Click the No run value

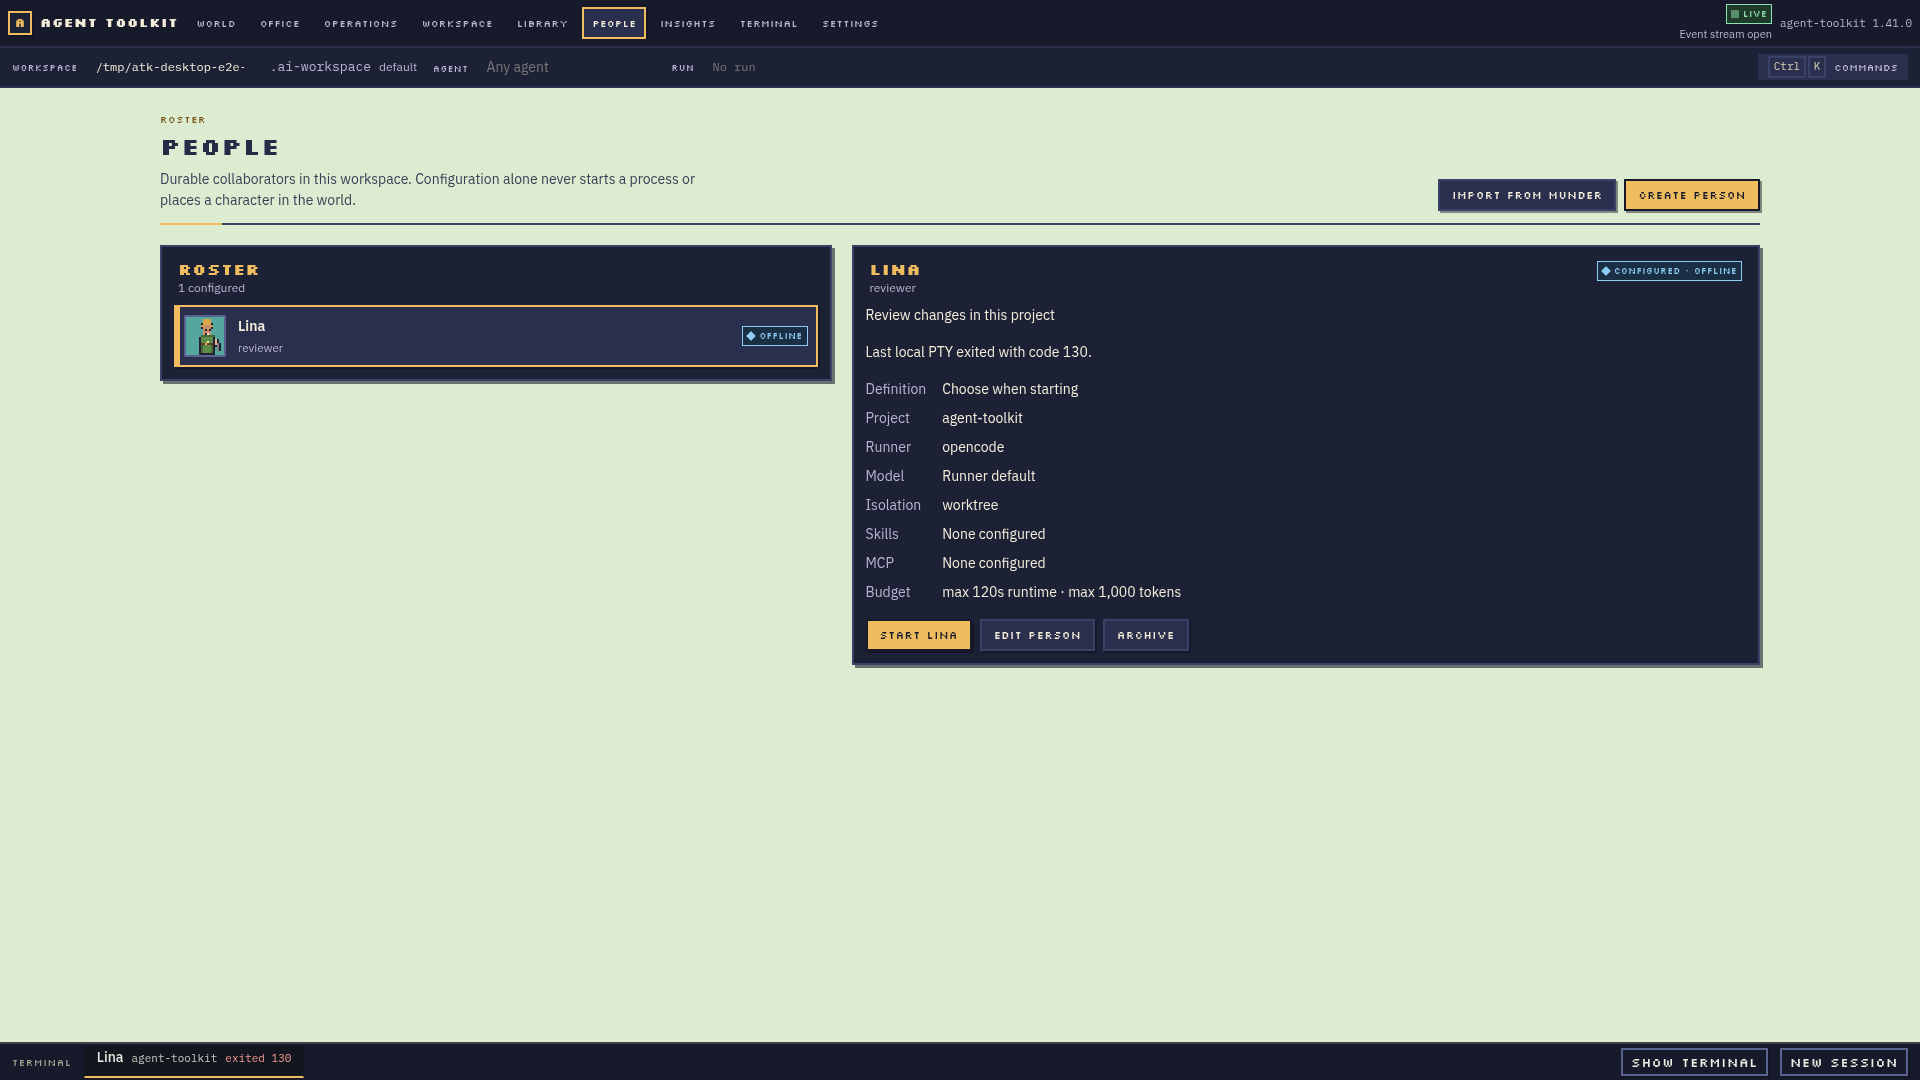(734, 67)
